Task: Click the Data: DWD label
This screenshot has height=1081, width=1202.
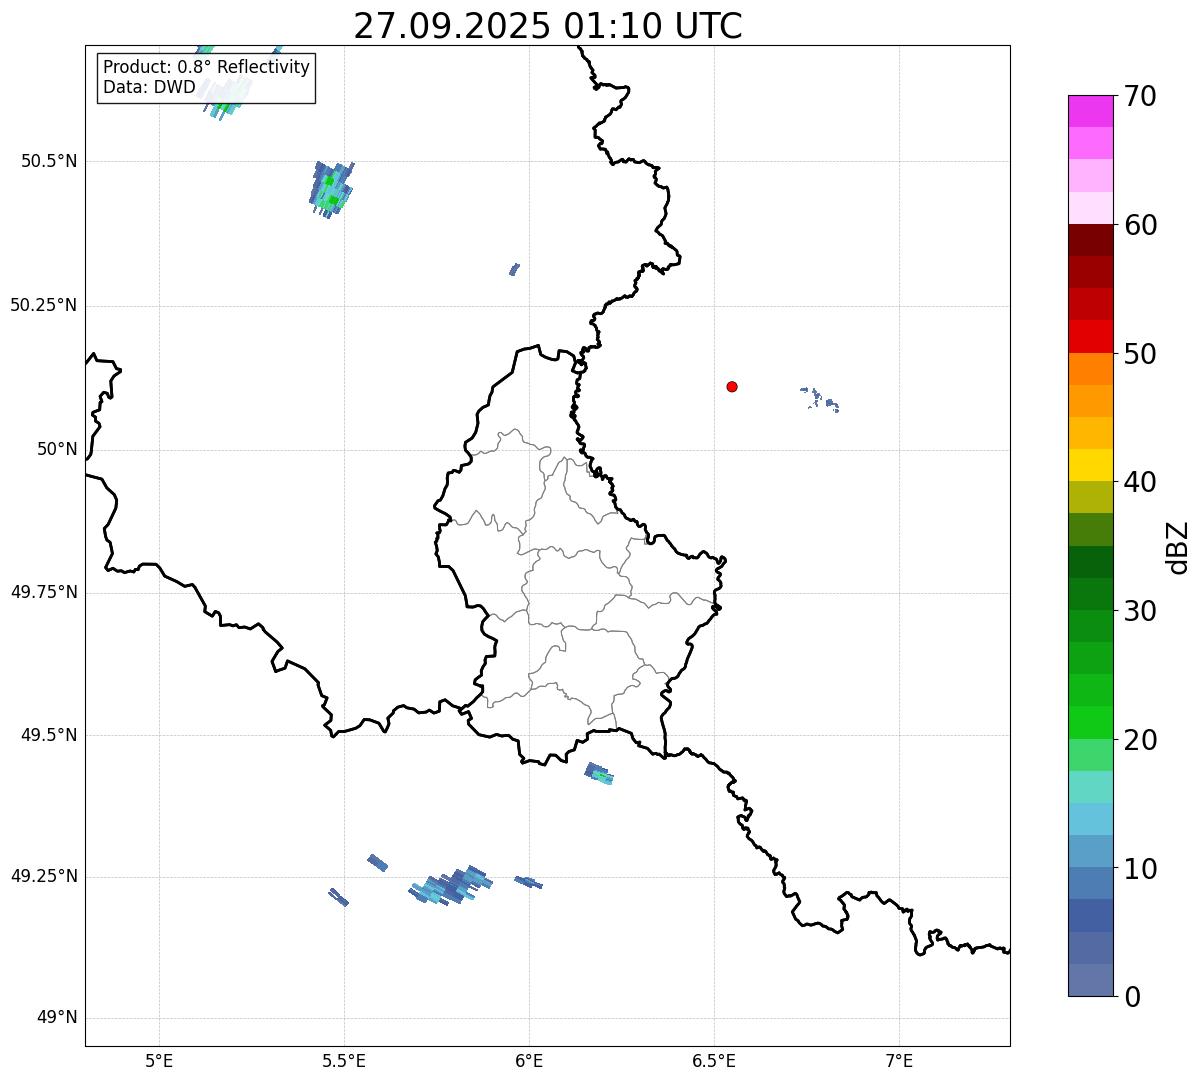Action: click(x=150, y=87)
